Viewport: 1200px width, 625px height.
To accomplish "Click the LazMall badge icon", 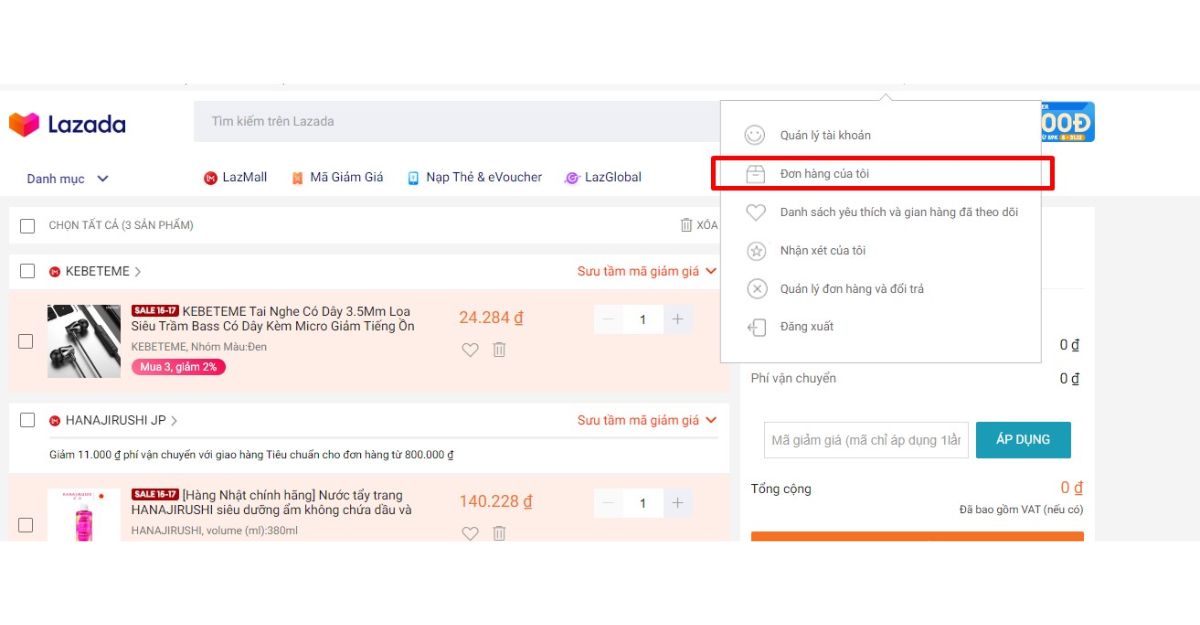I will point(210,178).
